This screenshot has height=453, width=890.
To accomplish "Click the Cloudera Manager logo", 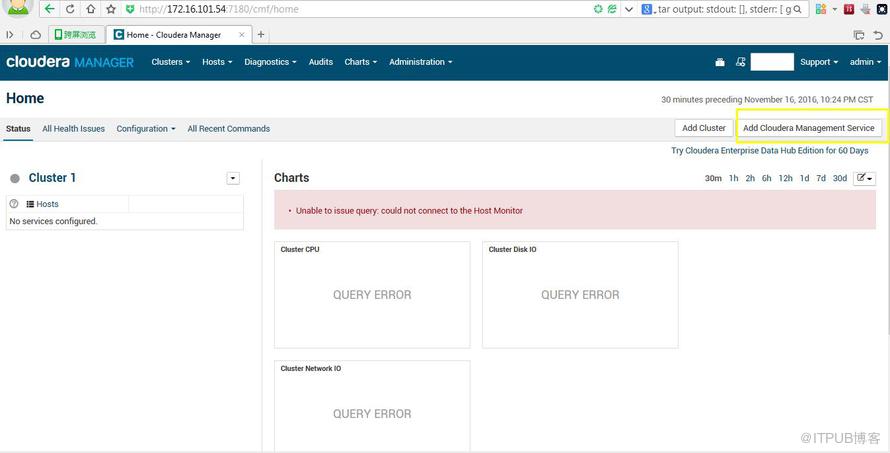I will [x=70, y=62].
